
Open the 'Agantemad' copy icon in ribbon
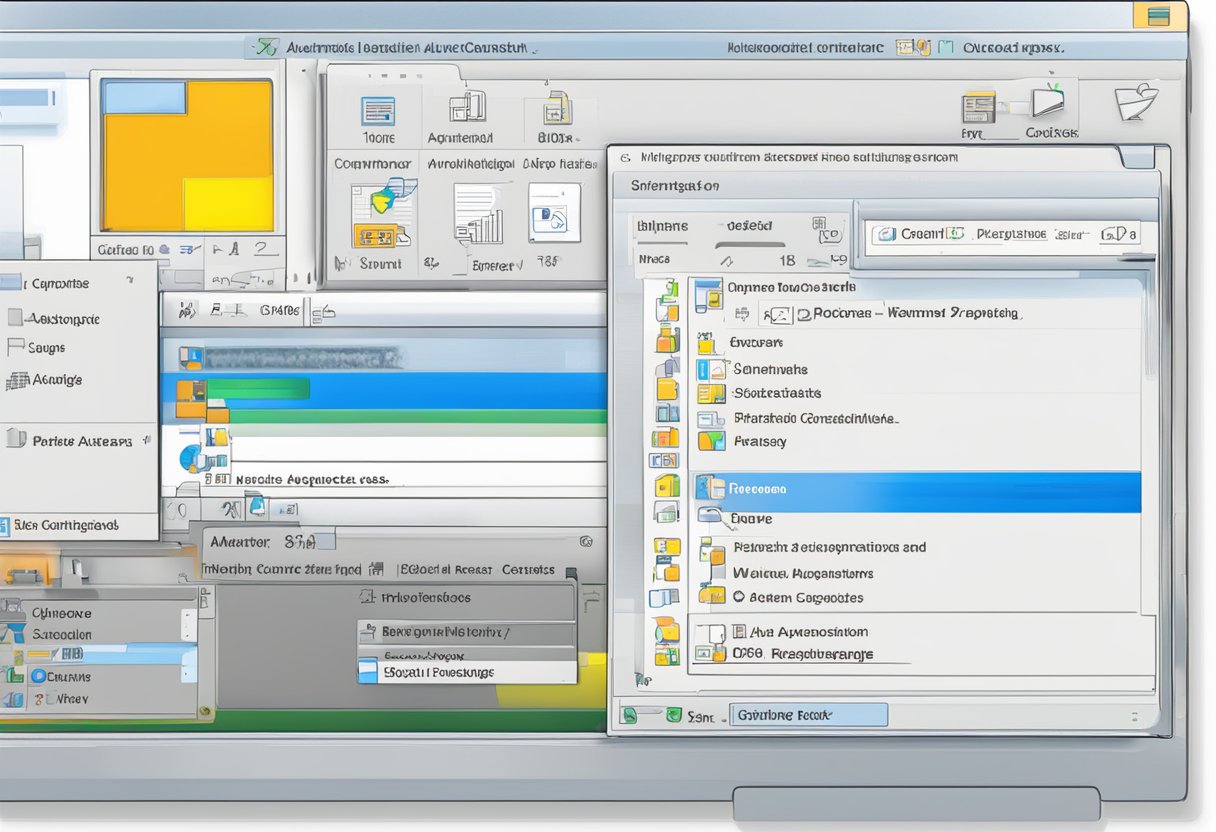pos(466,108)
